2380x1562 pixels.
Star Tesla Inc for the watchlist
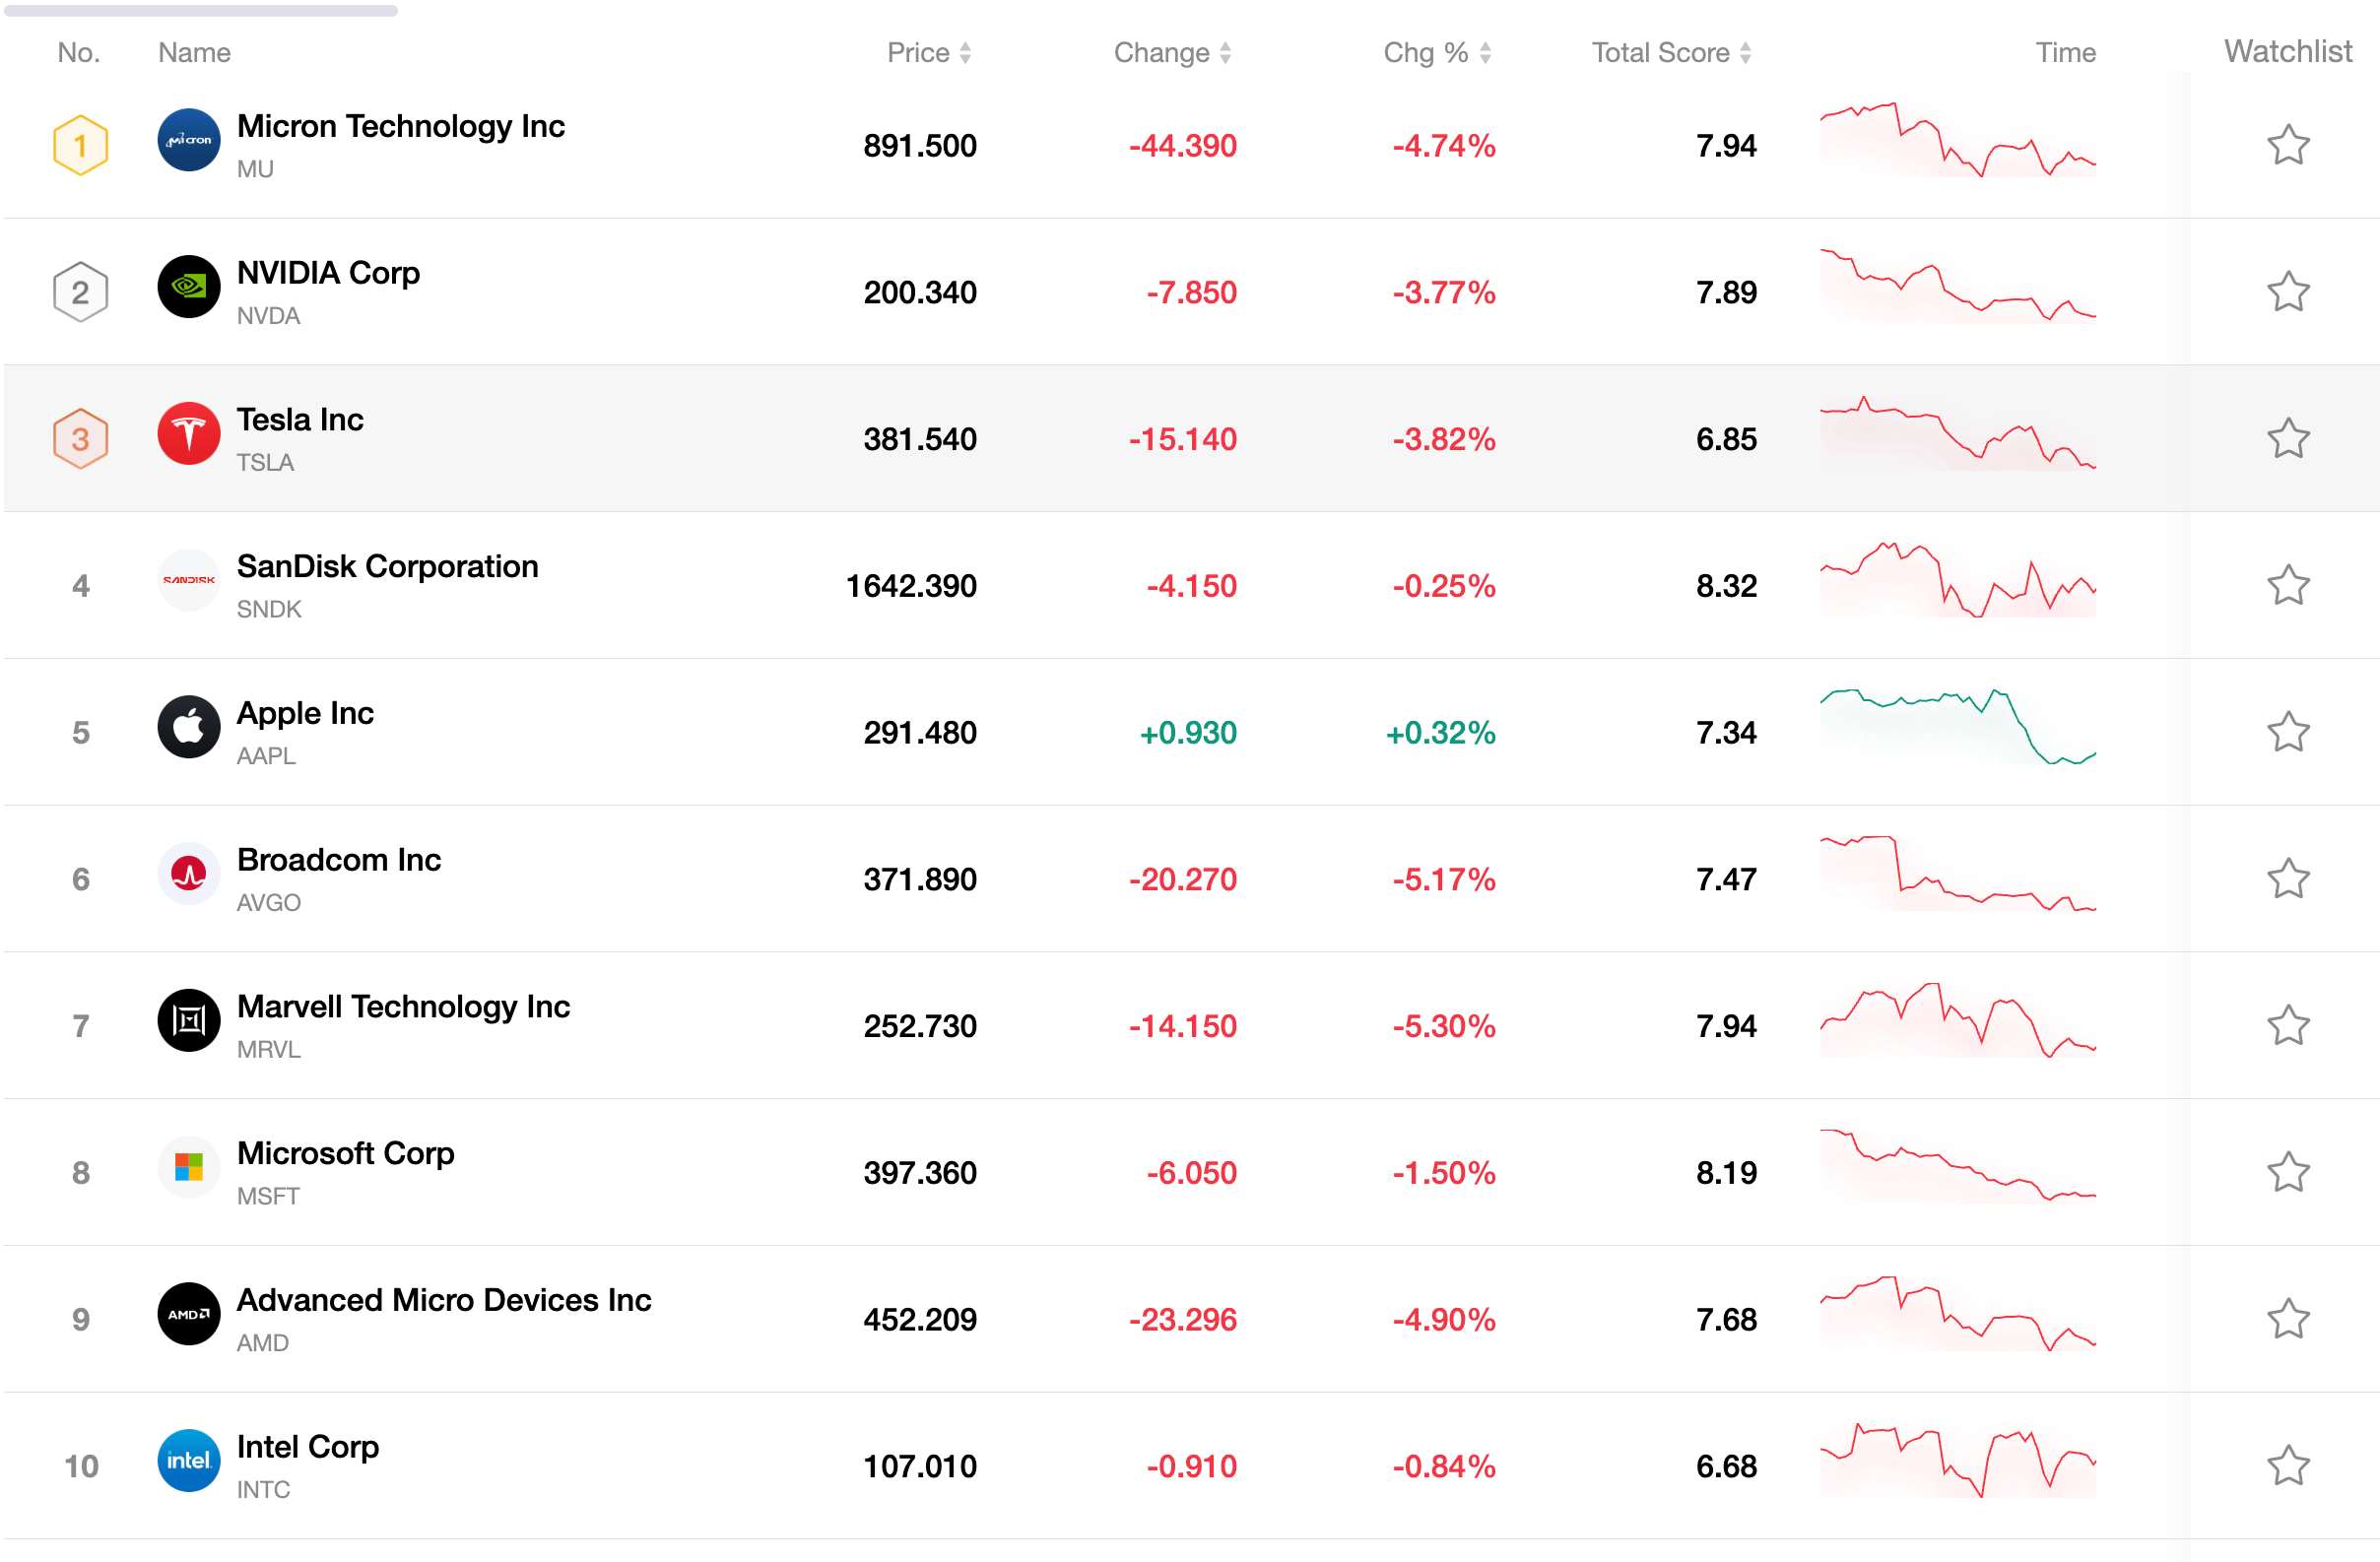tap(2288, 439)
